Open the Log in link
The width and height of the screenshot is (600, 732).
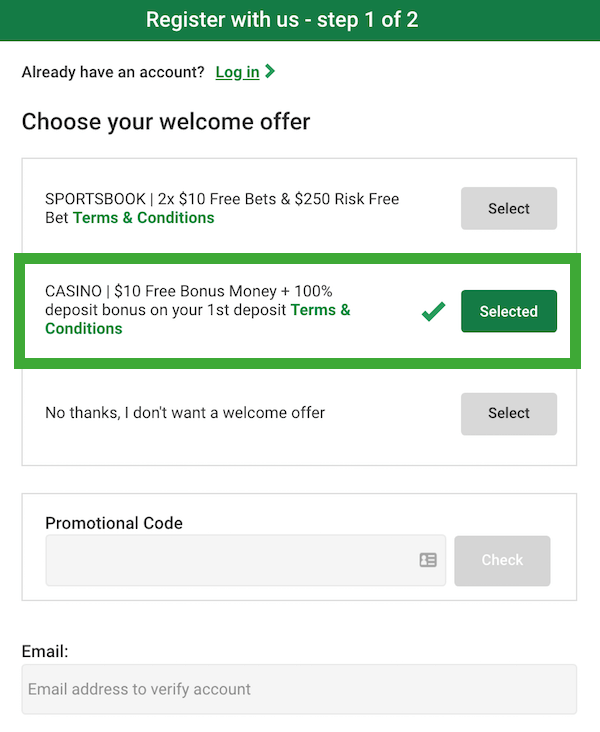tap(237, 72)
